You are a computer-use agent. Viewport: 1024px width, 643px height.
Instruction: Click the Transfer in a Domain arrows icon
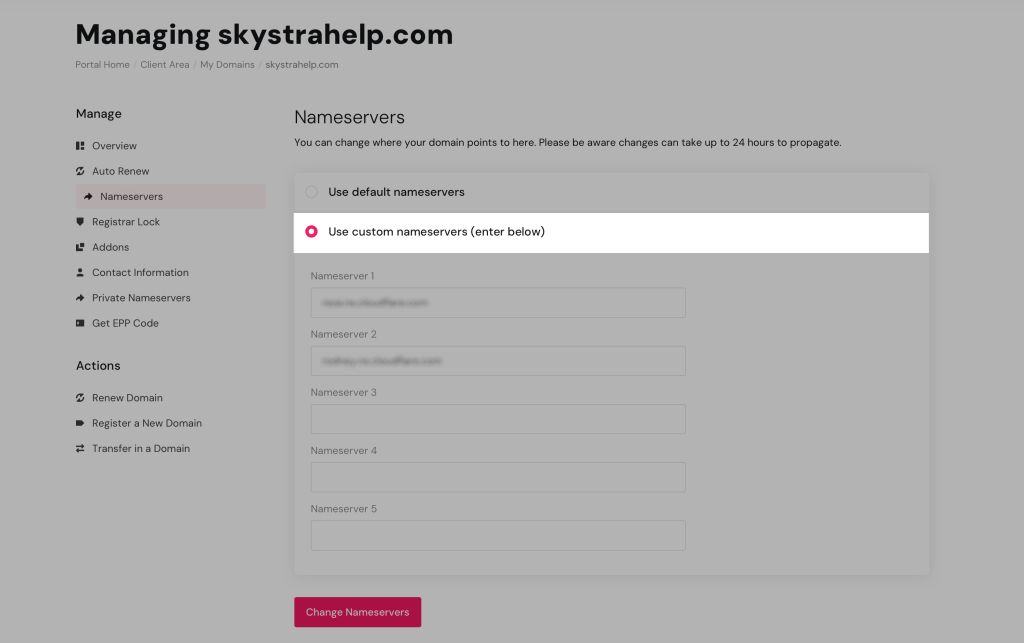(80, 449)
